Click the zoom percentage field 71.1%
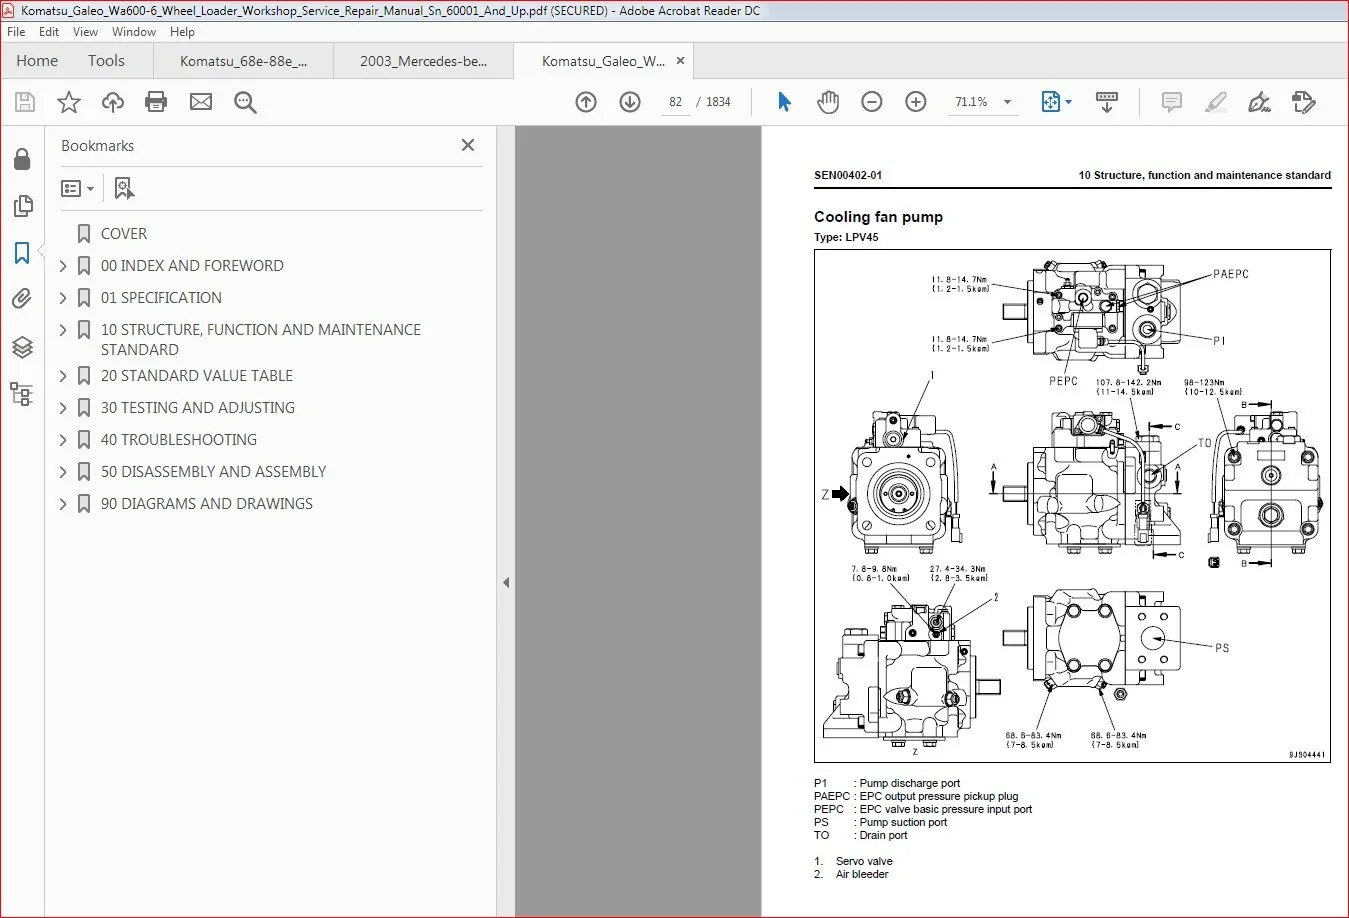Viewport: 1349px width, 918px height. tap(971, 102)
